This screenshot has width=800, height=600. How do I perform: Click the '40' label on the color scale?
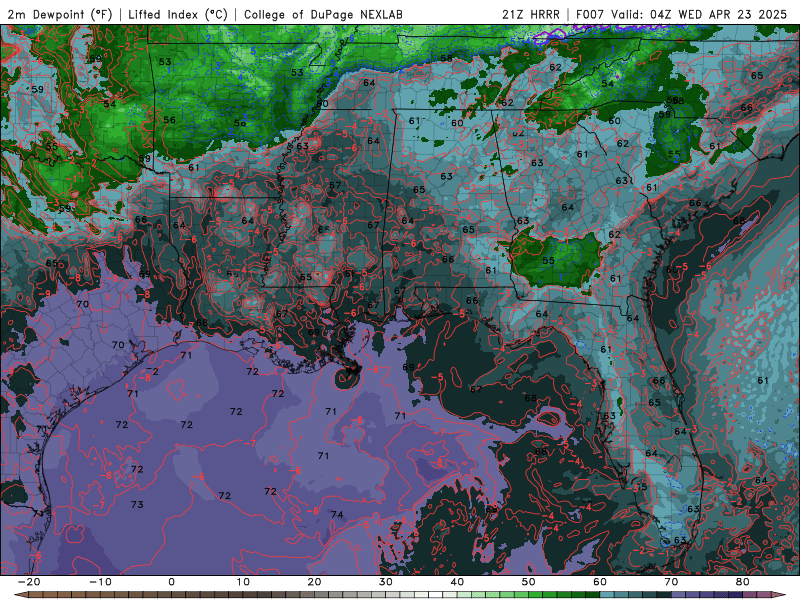[x=457, y=582]
